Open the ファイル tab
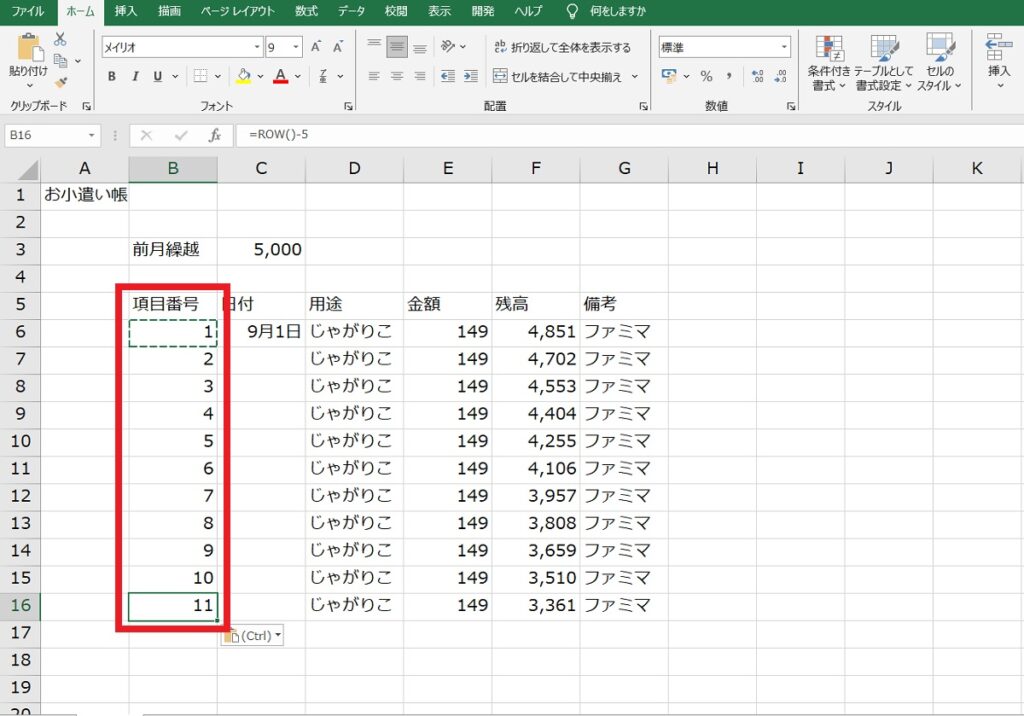 pyautogui.click(x=27, y=11)
